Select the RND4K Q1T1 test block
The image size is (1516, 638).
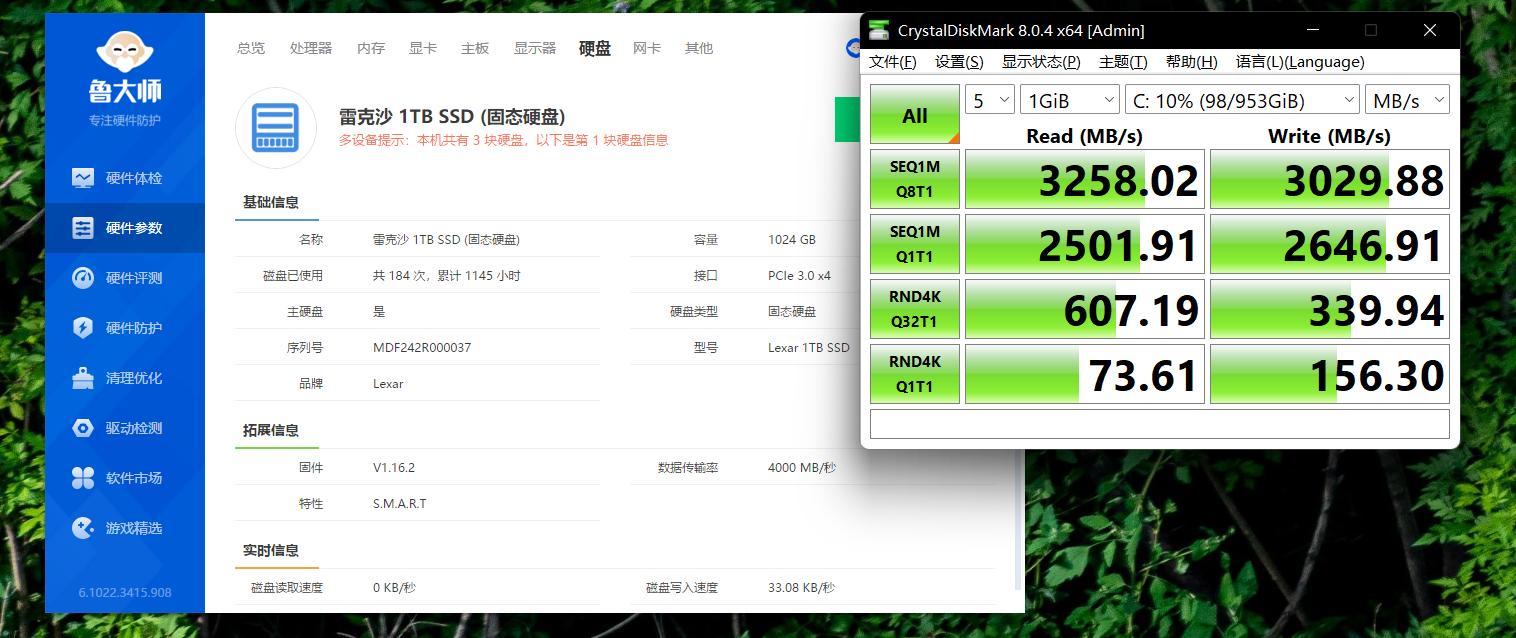point(913,373)
